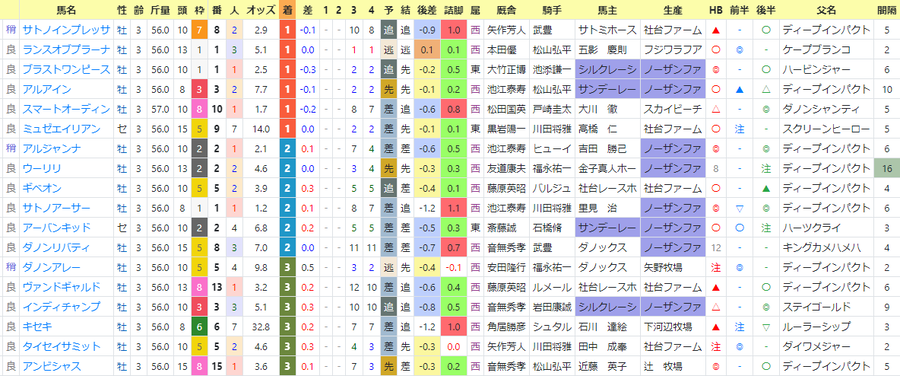
Task: Click the horse name アルアイン
Action: [46, 90]
